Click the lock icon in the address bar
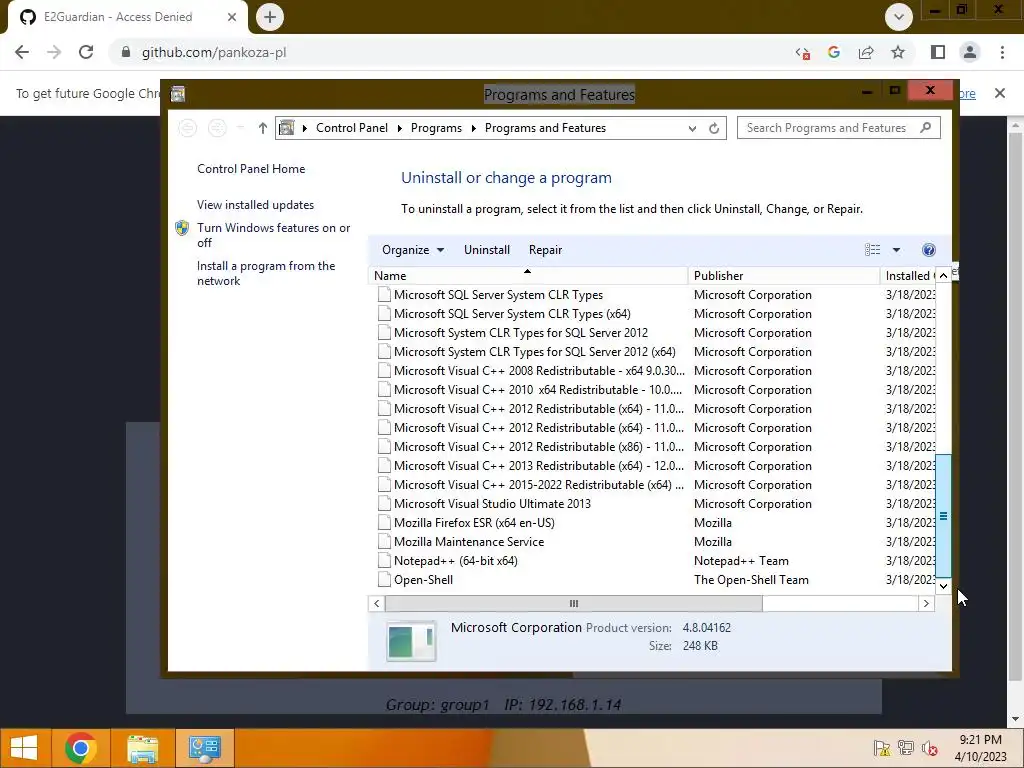This screenshot has width=1024, height=768. pyautogui.click(x=126, y=52)
